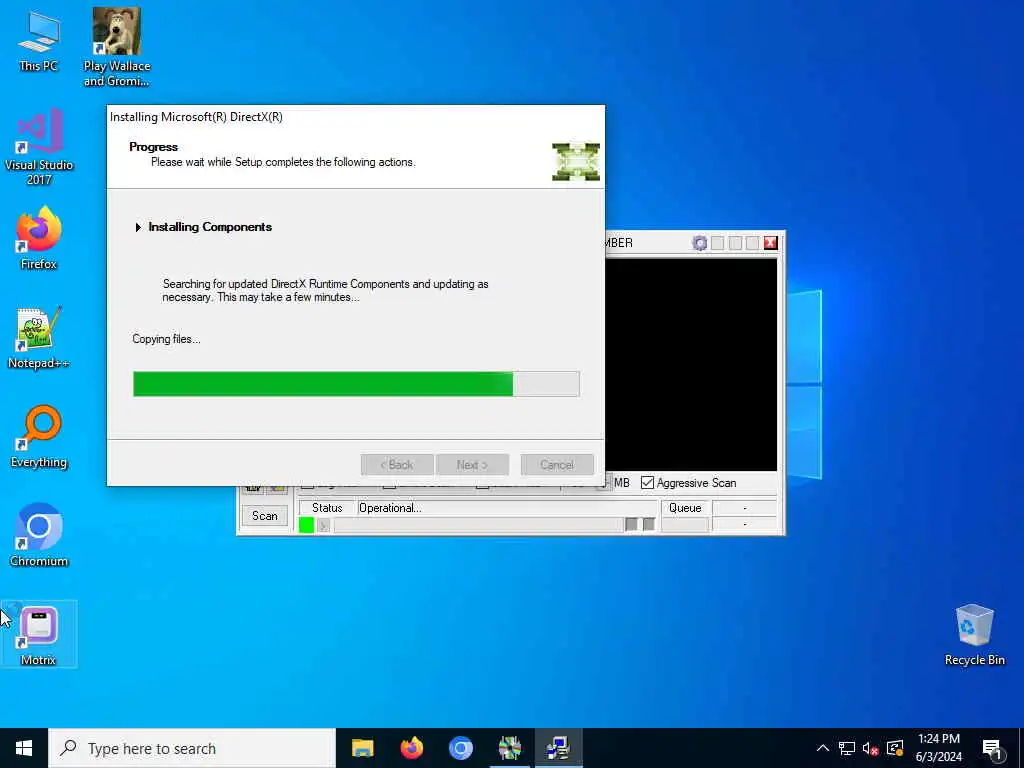Click the Status label in background window
The height and width of the screenshot is (768, 1024).
click(327, 508)
